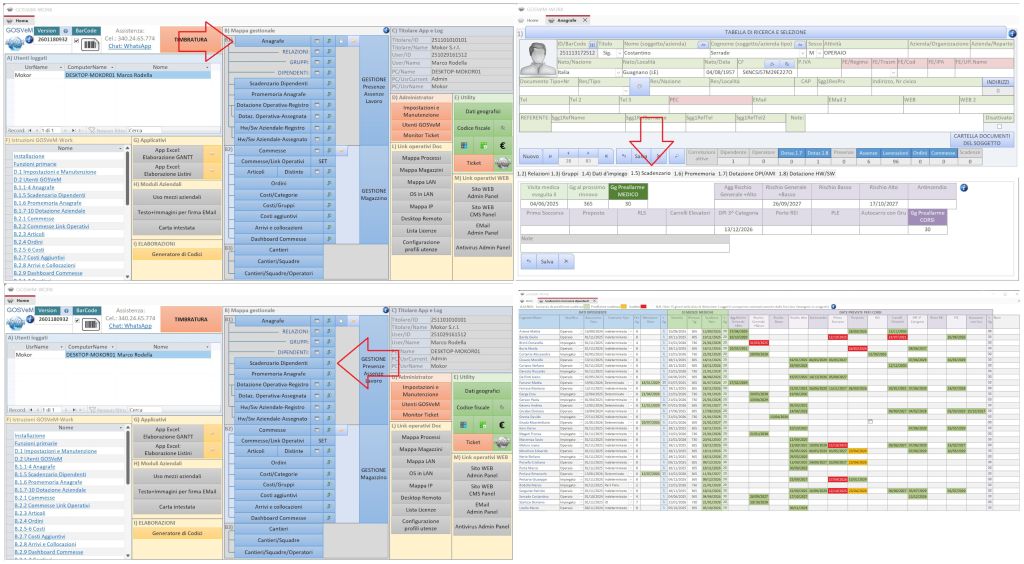Open the 1.4) Dati d'impiego tab
This screenshot has height=564, width=1024.
coord(605,174)
